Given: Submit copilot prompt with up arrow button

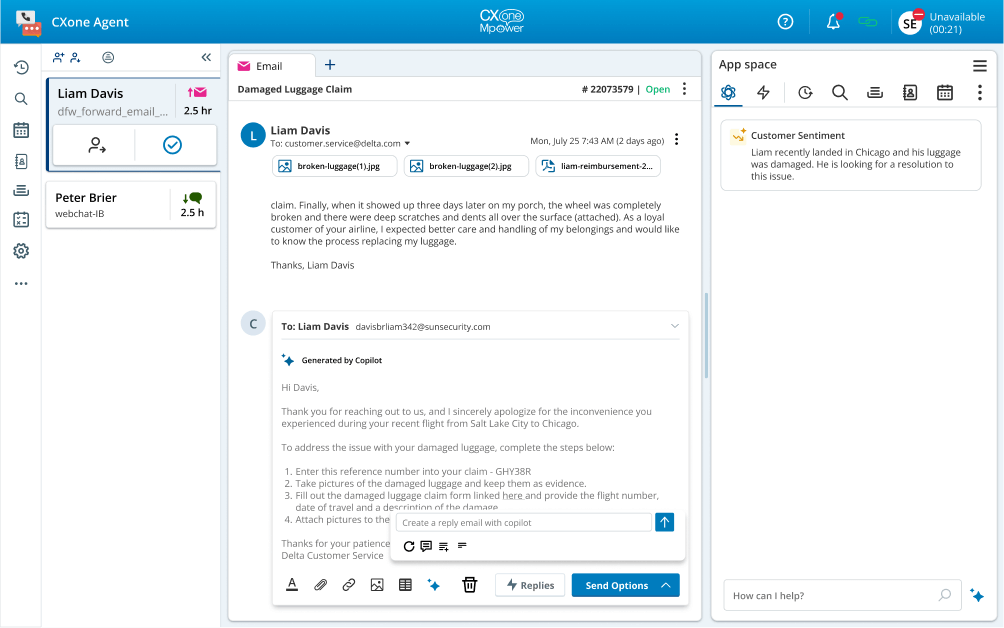Looking at the screenshot, I should point(665,522).
